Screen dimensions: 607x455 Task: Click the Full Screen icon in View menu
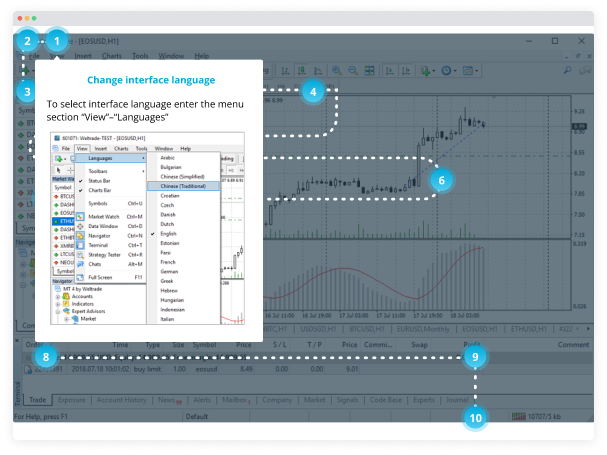pyautogui.click(x=80, y=277)
